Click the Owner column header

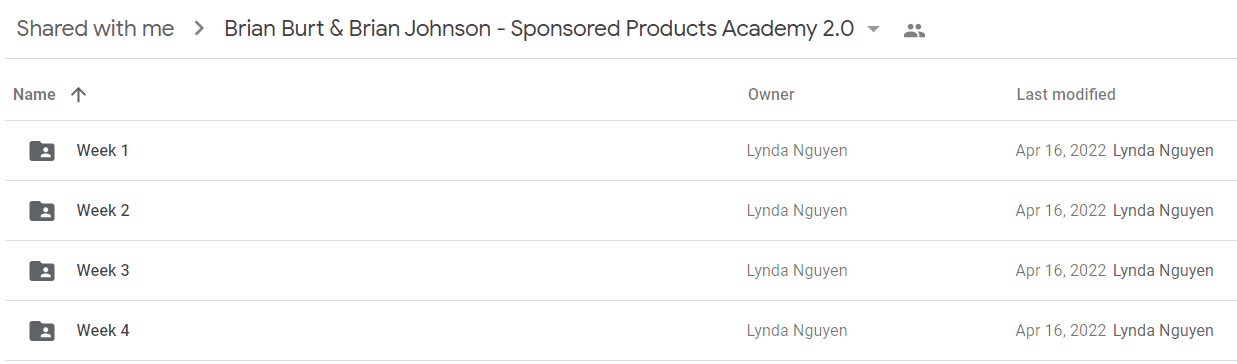771,95
